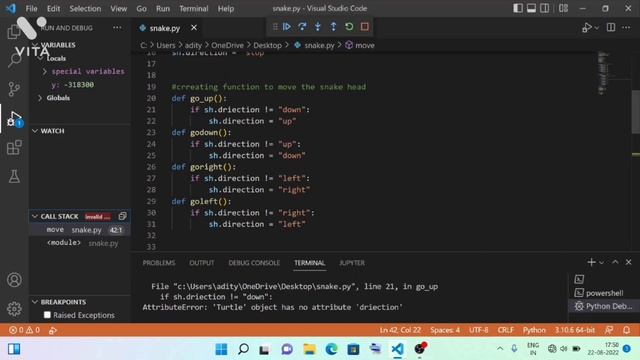Open the Selection menu

click(x=85, y=8)
